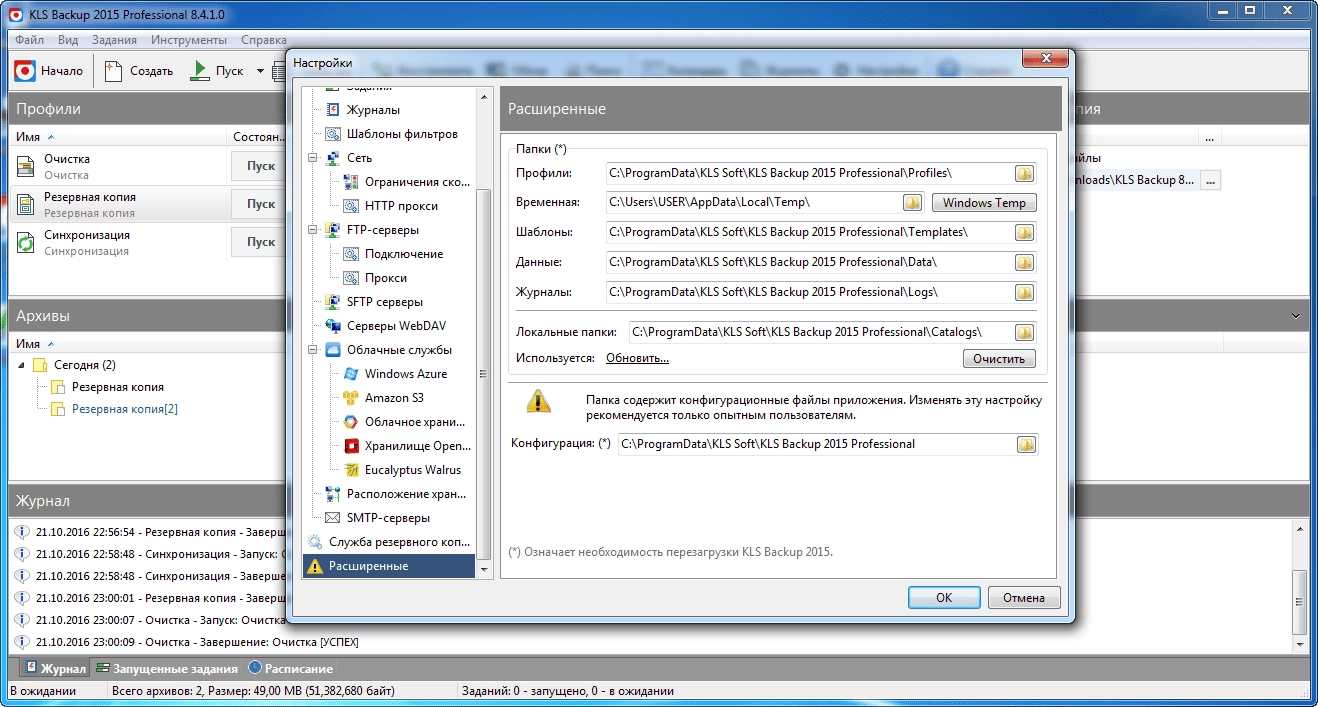Run the Очистка profile with Пуск
This screenshot has height=707, width=1318.
point(260,166)
